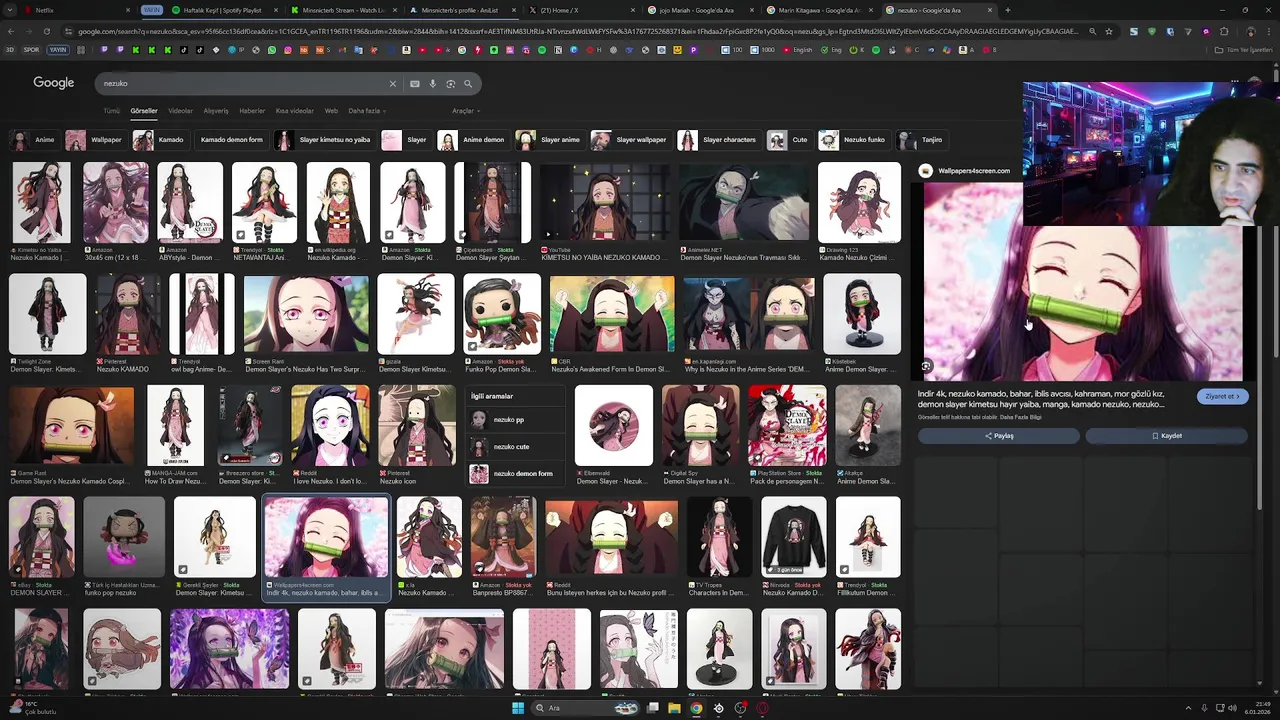Click the Windows taskbar search box Ara

[x=583, y=708]
